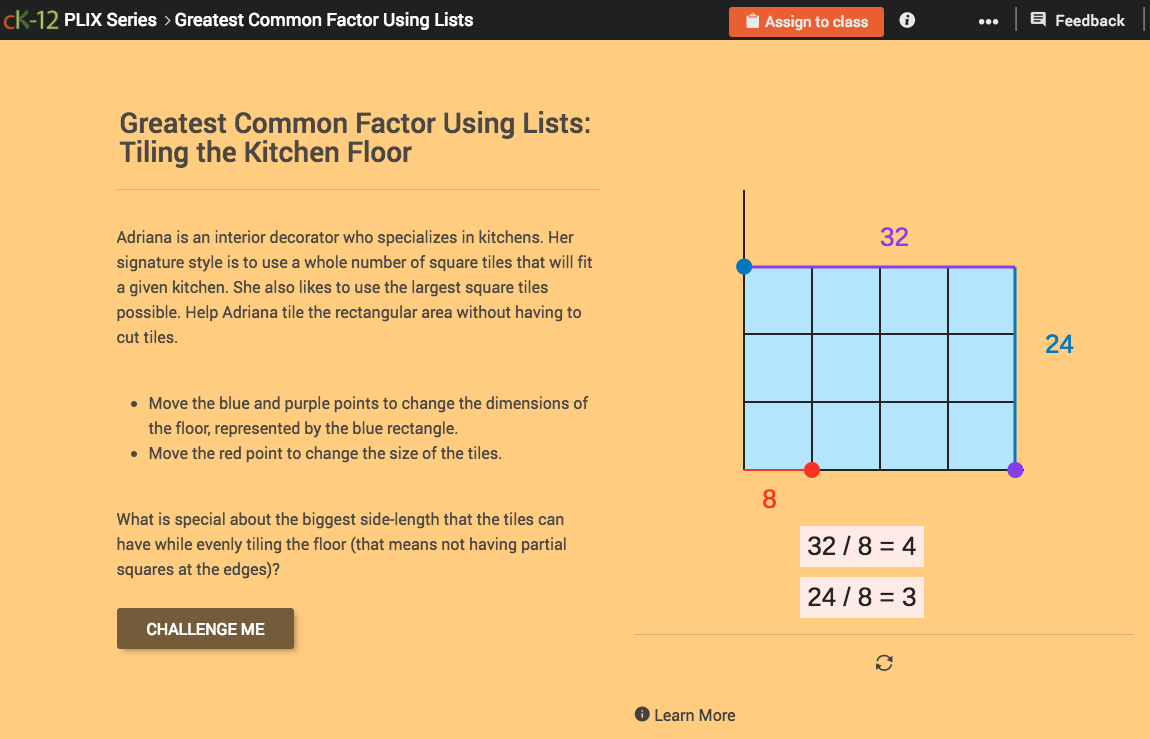Click the info icon beside Assign to class
The width and height of the screenshot is (1150, 739).
906,19
